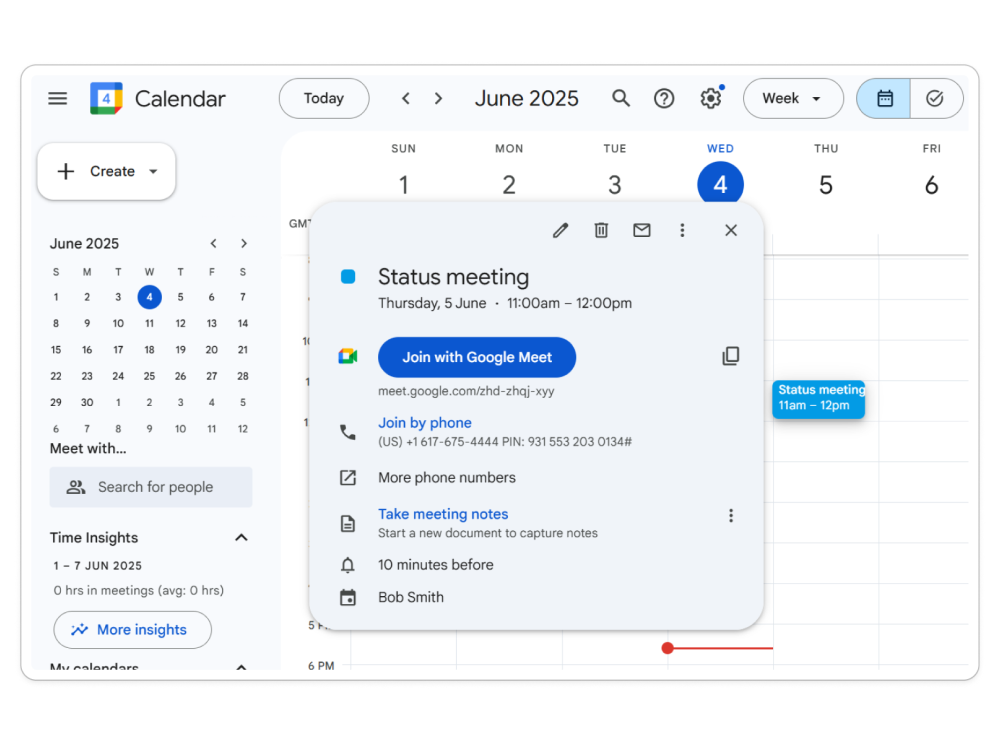Delete the Status meeting event

pos(601,230)
